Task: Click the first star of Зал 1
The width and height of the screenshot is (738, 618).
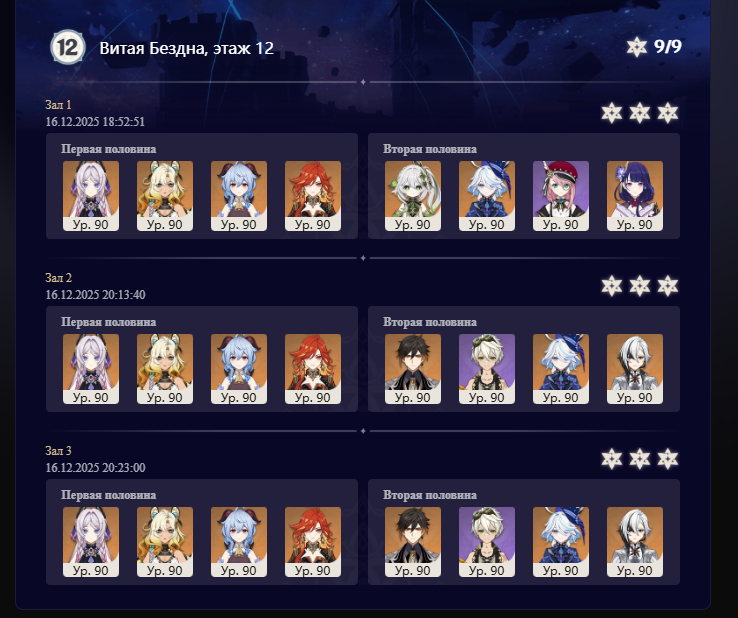Action: pyautogui.click(x=611, y=113)
